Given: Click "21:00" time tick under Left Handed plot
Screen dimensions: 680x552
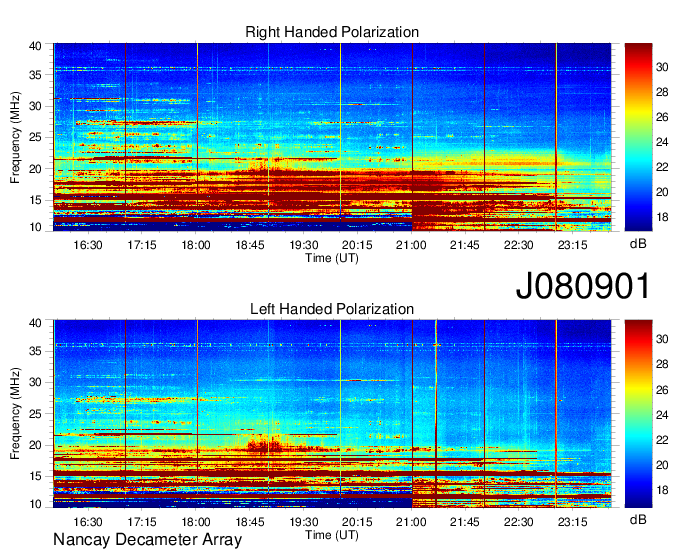Looking at the screenshot, I should (411, 522).
